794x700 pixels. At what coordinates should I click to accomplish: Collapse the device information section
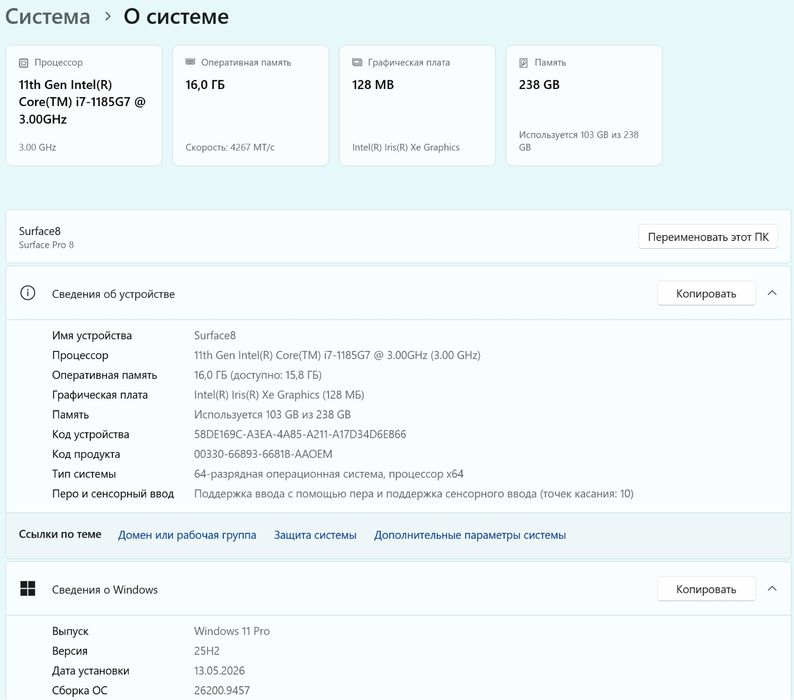click(772, 293)
